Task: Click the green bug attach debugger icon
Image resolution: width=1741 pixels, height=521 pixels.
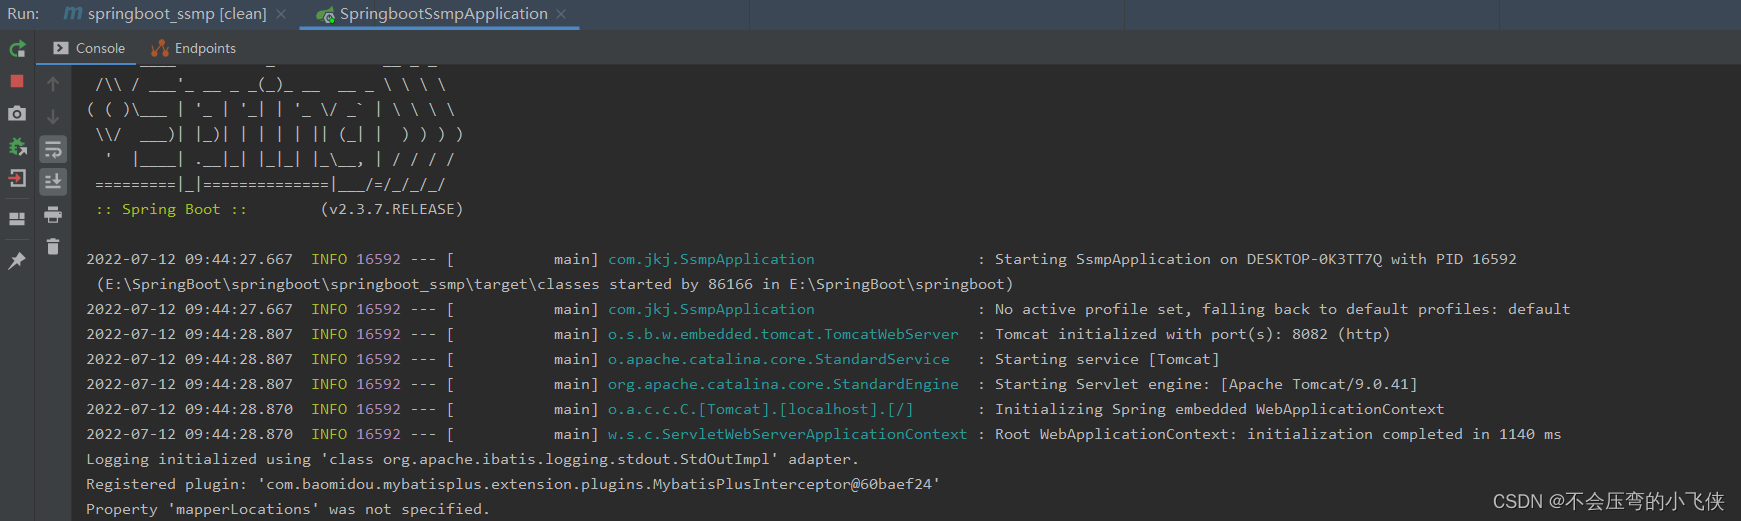Action: (x=17, y=147)
